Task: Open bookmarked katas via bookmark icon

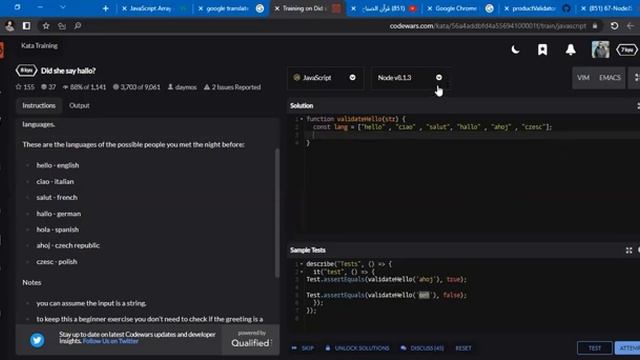Action: tap(542, 50)
